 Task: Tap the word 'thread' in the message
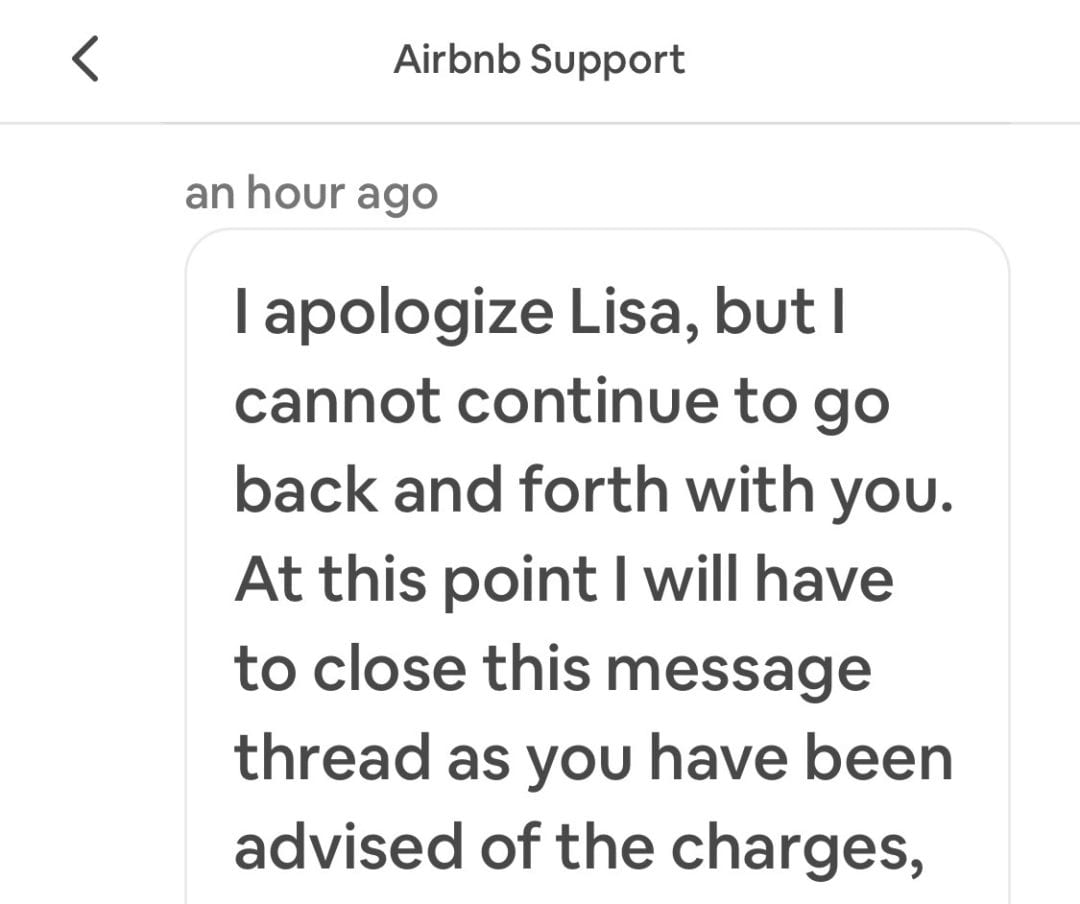click(333, 758)
